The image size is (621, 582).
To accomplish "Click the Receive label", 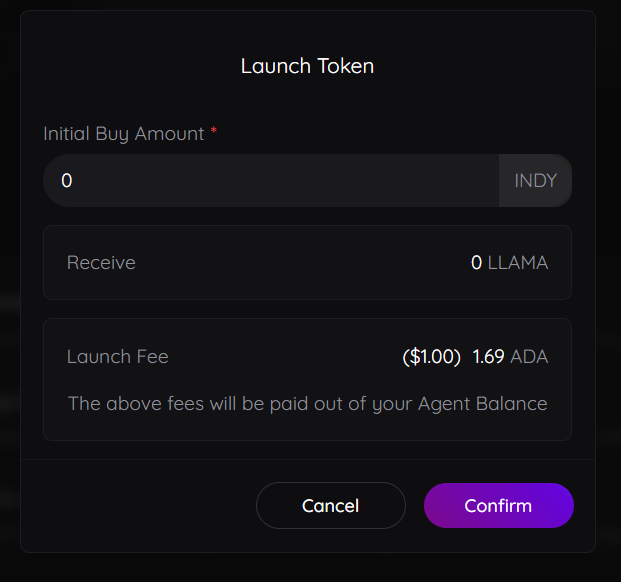I will [x=101, y=263].
